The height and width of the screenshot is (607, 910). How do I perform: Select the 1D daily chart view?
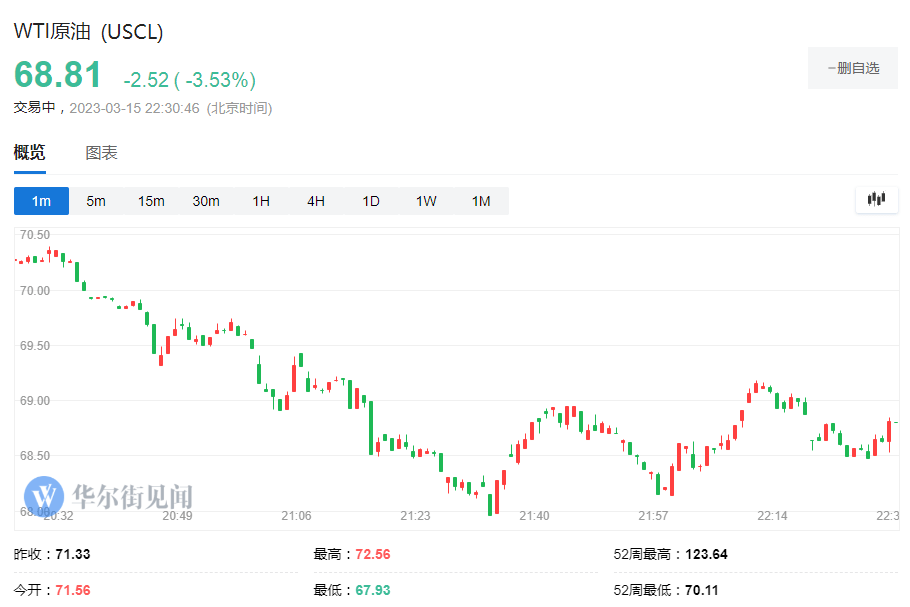pyautogui.click(x=370, y=200)
